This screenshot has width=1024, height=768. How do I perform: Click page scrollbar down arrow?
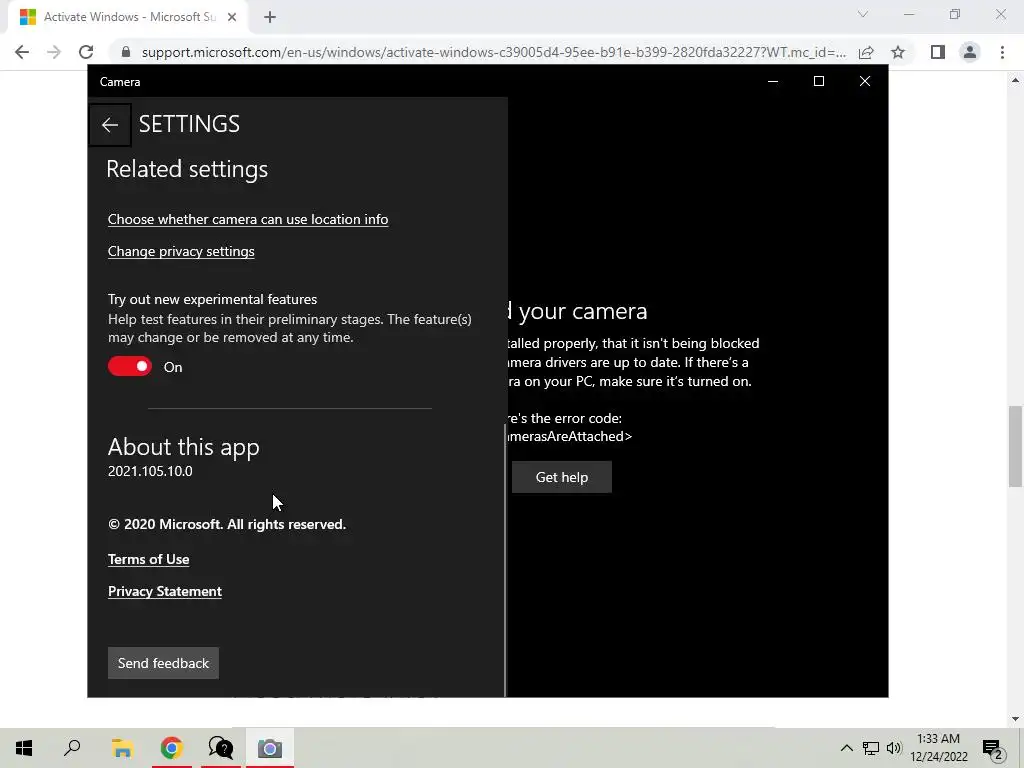(x=1015, y=718)
